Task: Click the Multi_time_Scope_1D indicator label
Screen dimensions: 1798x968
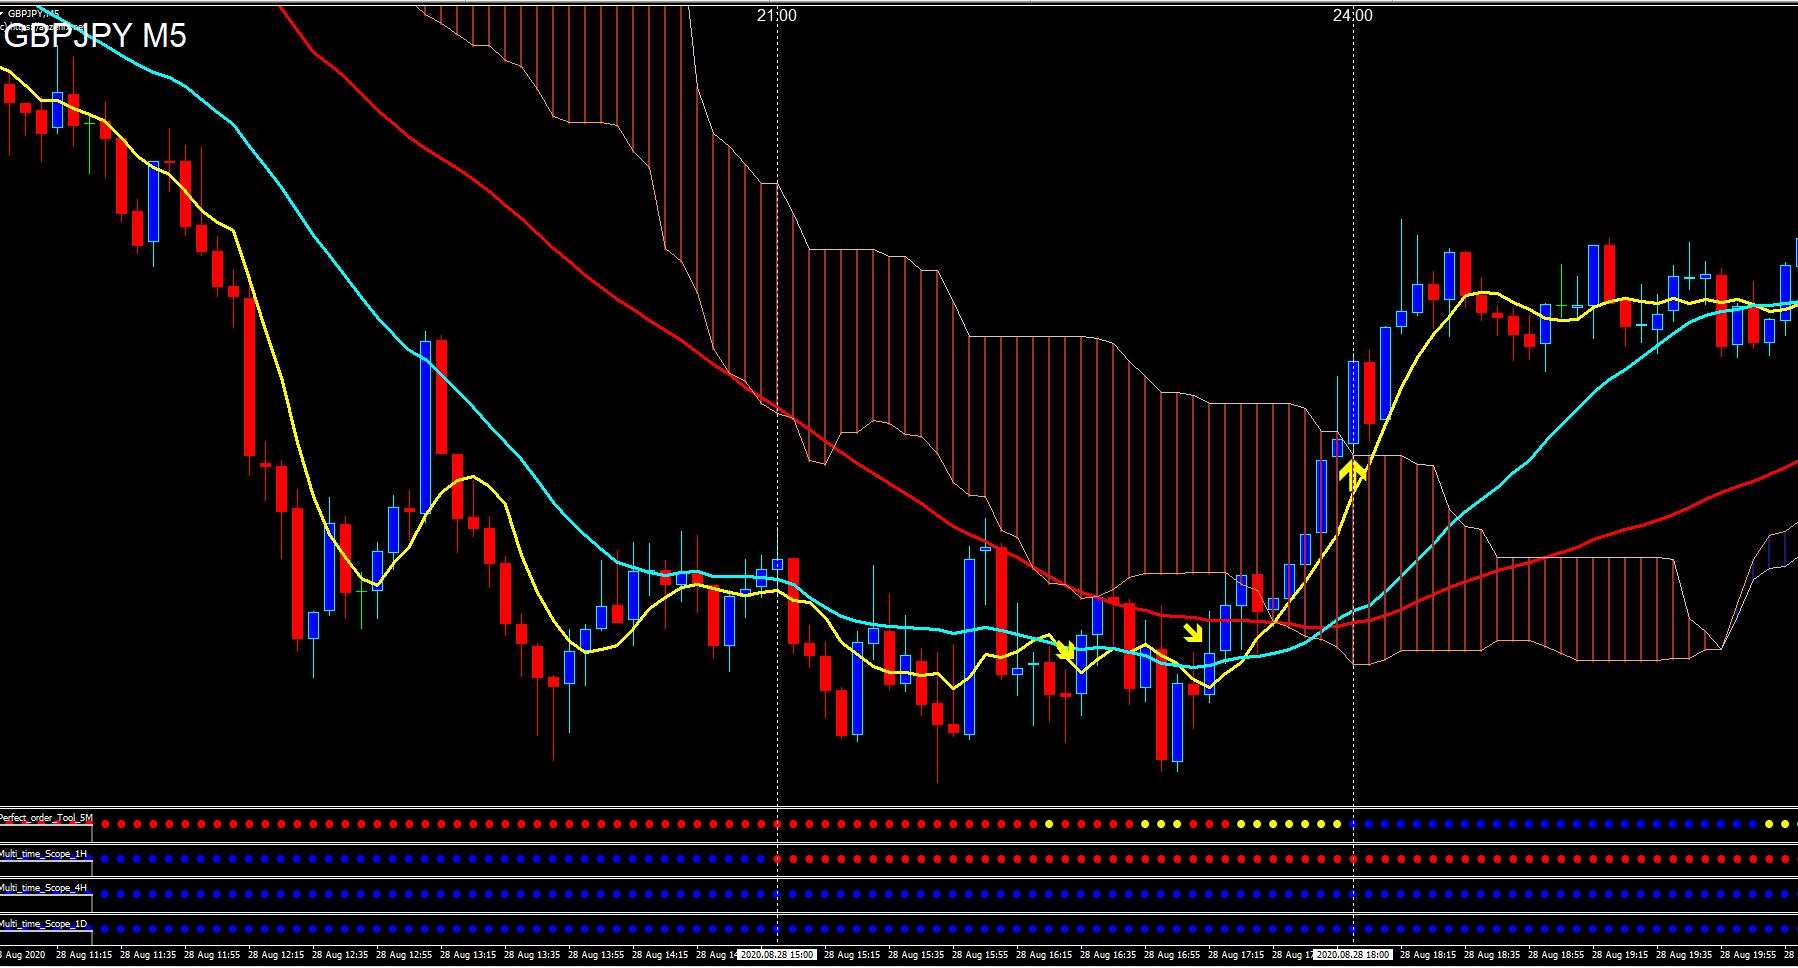Action: (44, 924)
